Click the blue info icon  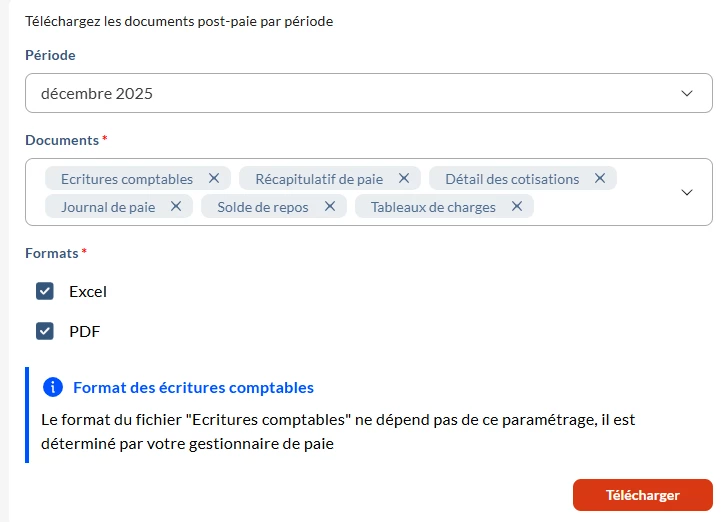tap(53, 387)
